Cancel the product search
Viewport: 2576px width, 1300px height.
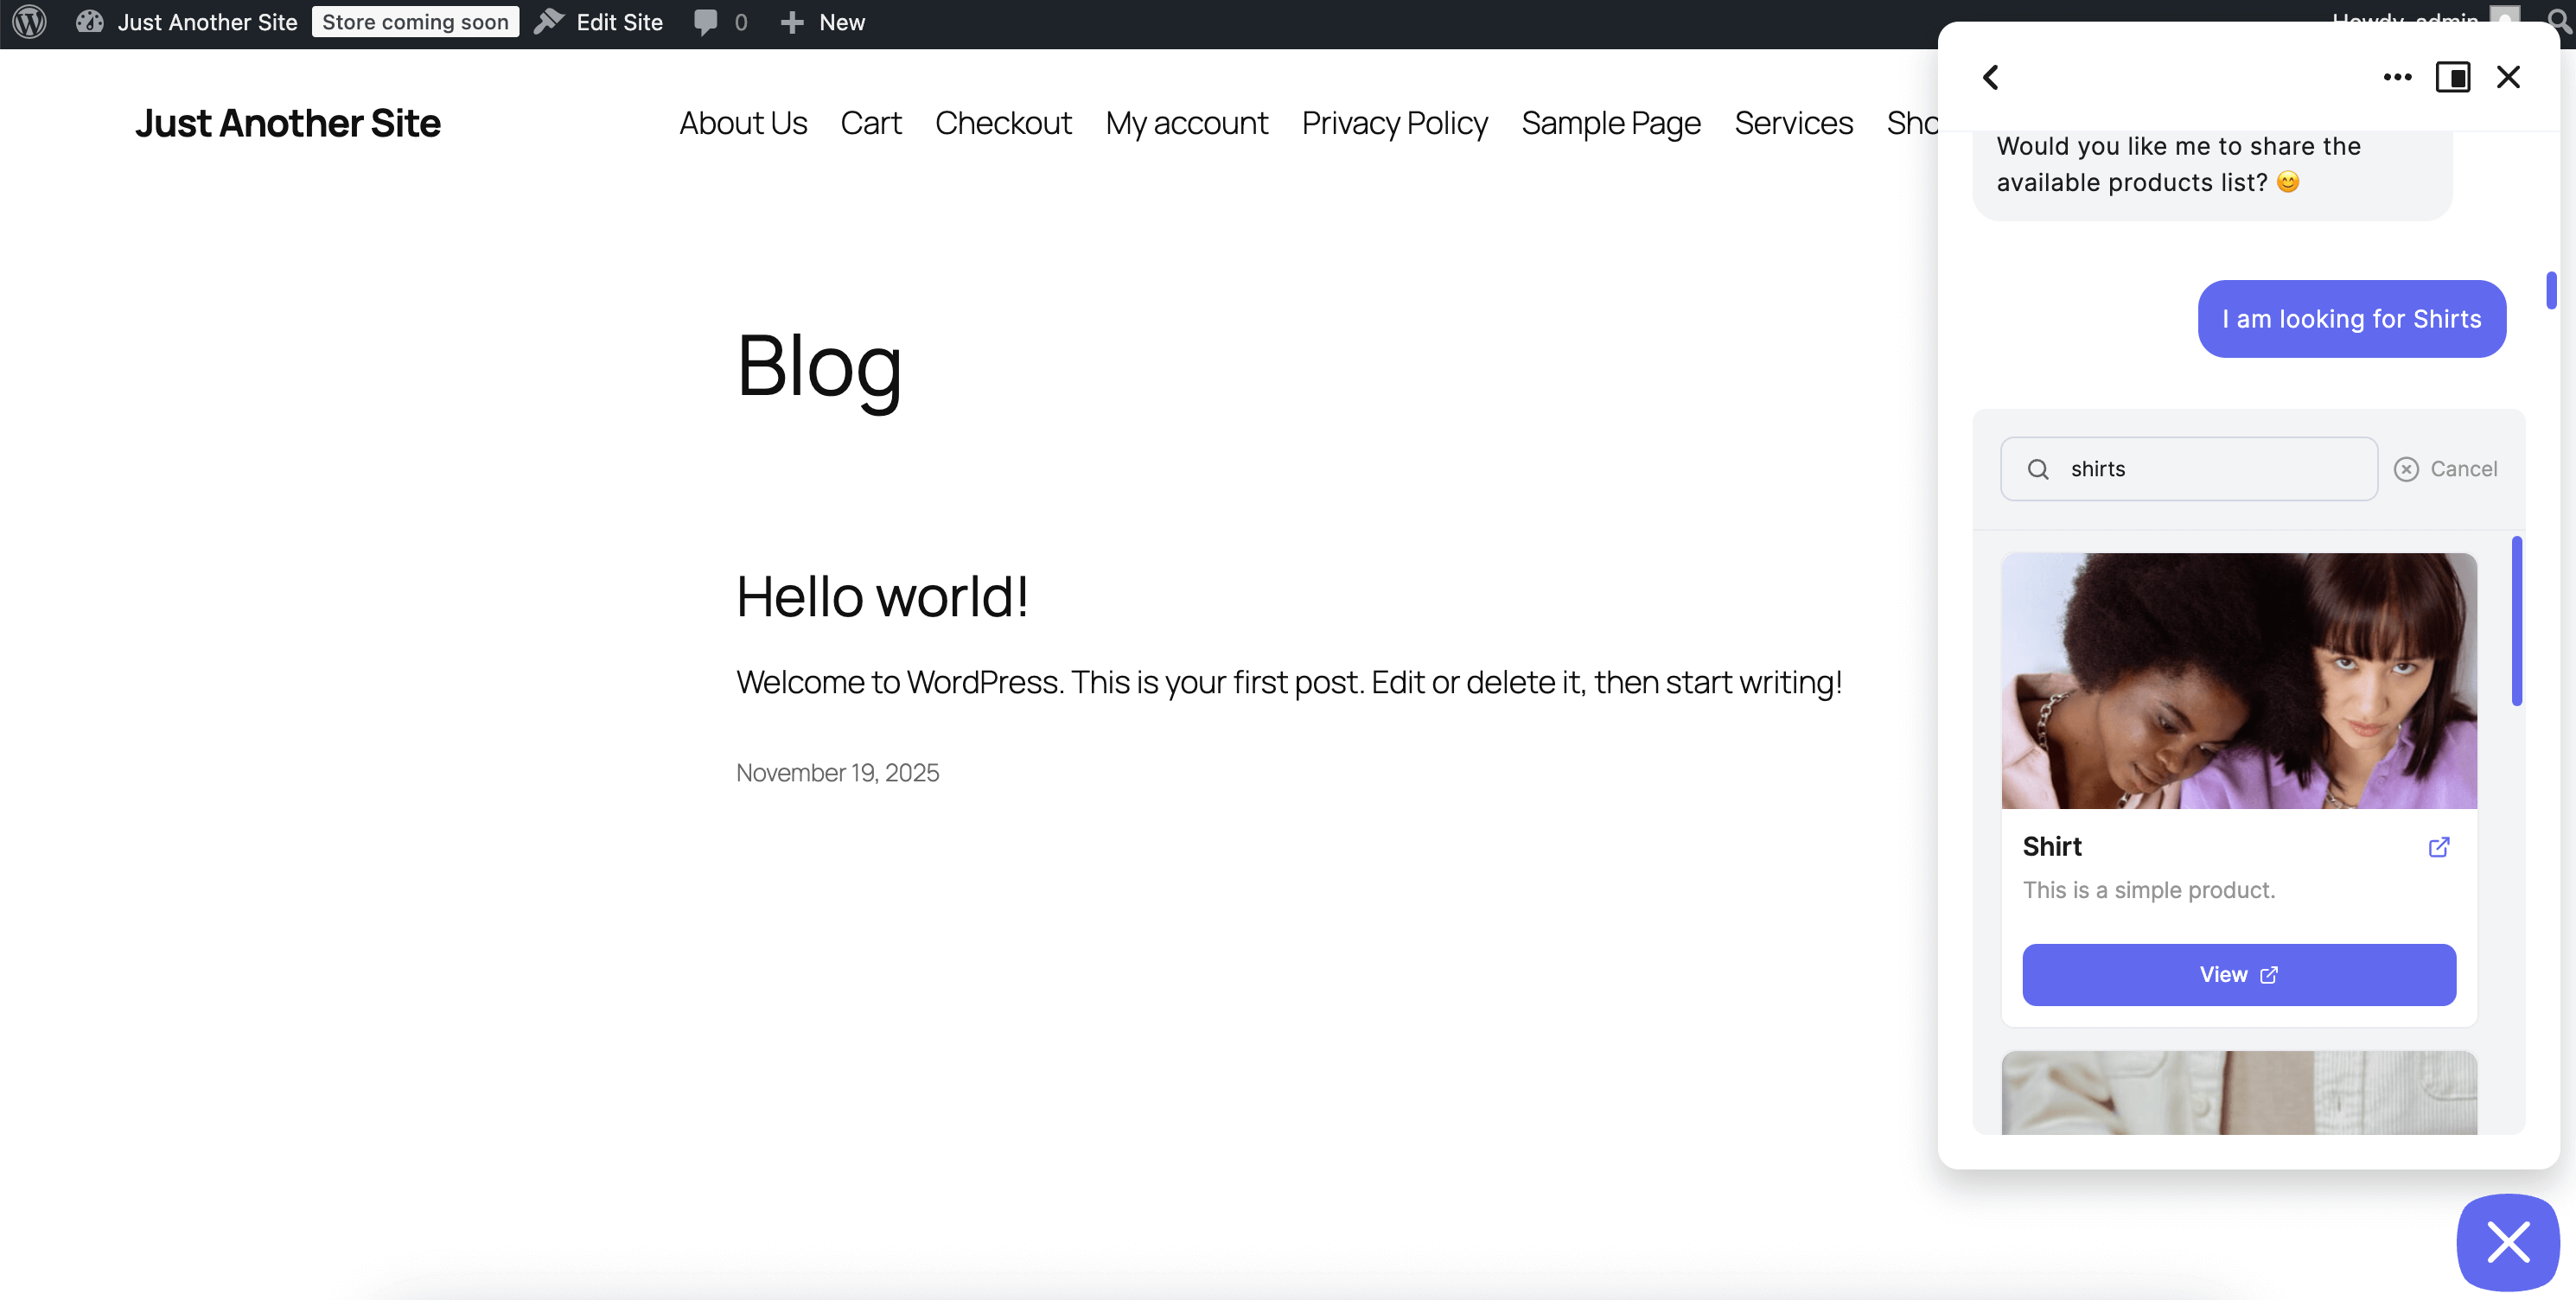(2446, 469)
